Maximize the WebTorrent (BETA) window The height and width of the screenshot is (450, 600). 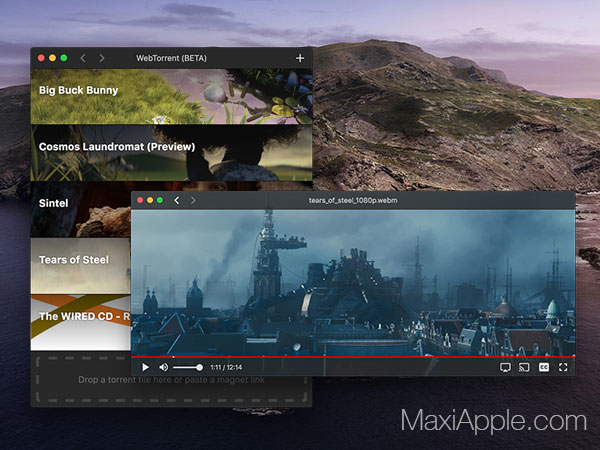click(x=64, y=58)
